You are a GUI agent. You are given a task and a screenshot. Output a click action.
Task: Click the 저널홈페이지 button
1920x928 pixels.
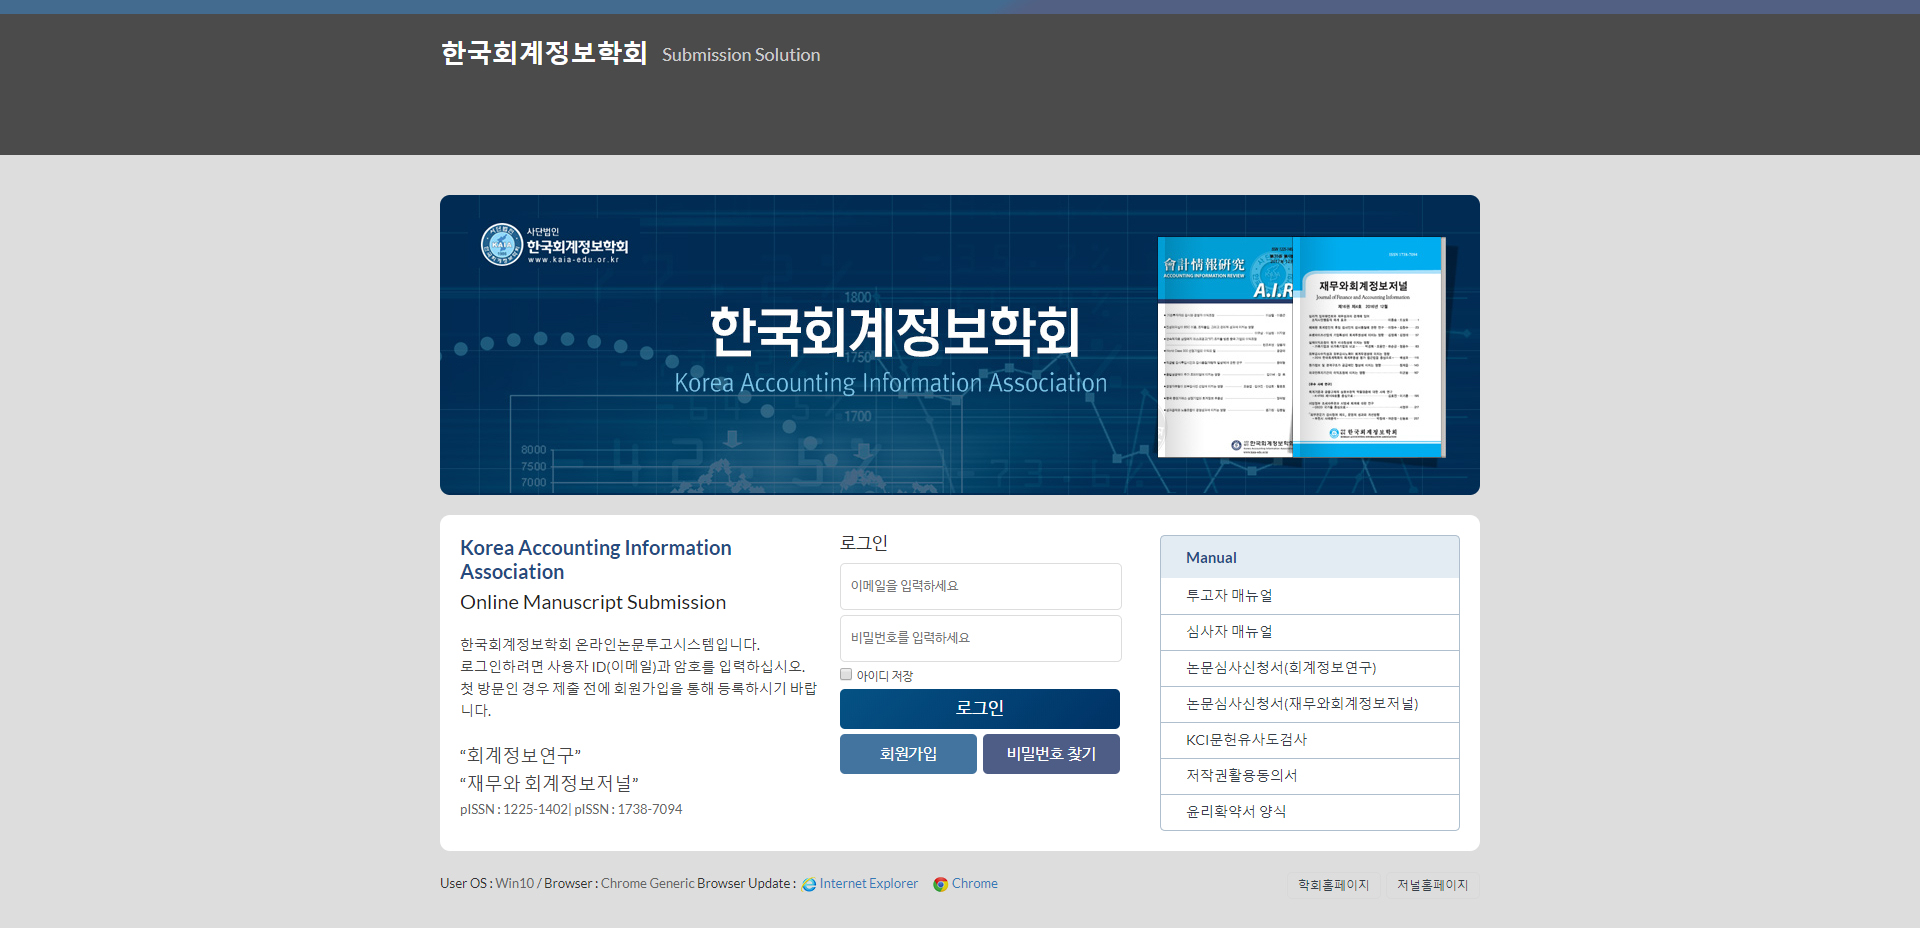1432,885
